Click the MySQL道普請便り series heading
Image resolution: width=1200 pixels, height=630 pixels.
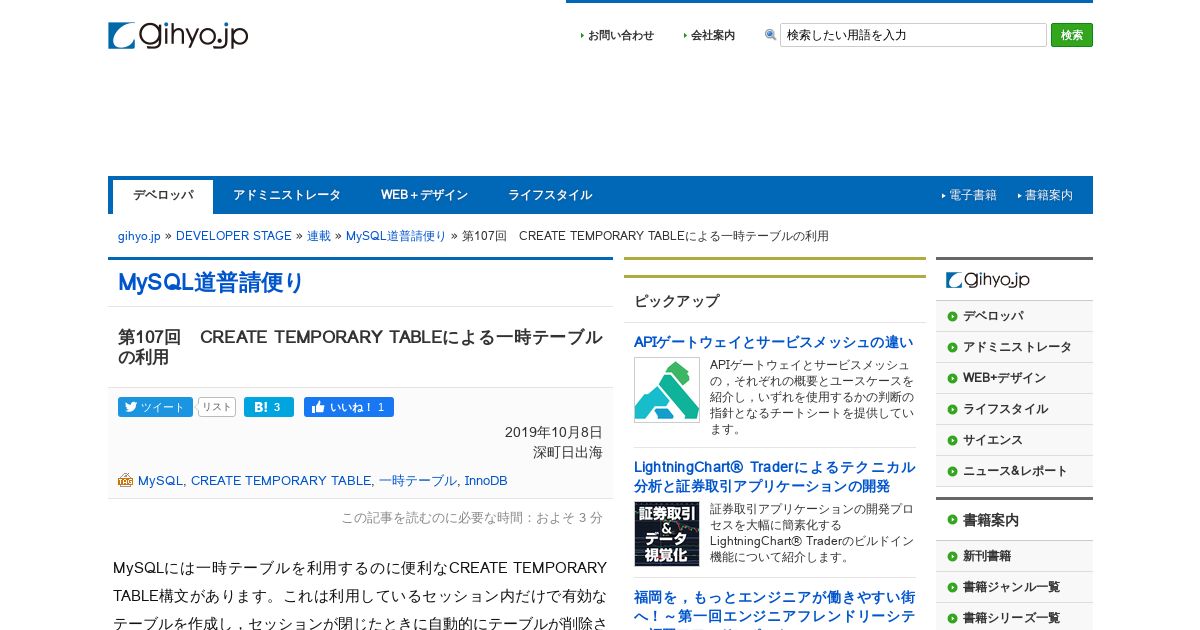pos(211,283)
